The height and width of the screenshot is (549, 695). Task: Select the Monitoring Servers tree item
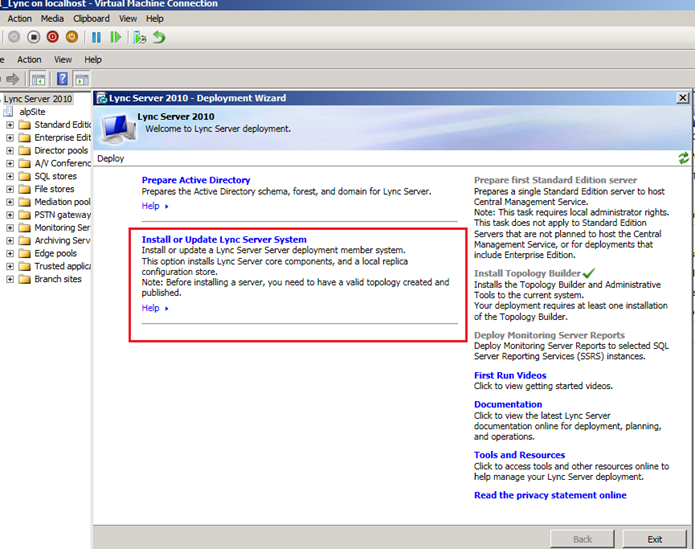[62, 228]
